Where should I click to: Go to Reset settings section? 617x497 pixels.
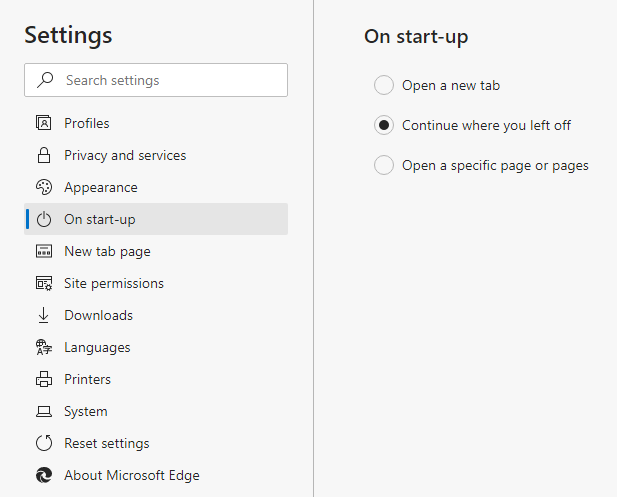[156, 443]
